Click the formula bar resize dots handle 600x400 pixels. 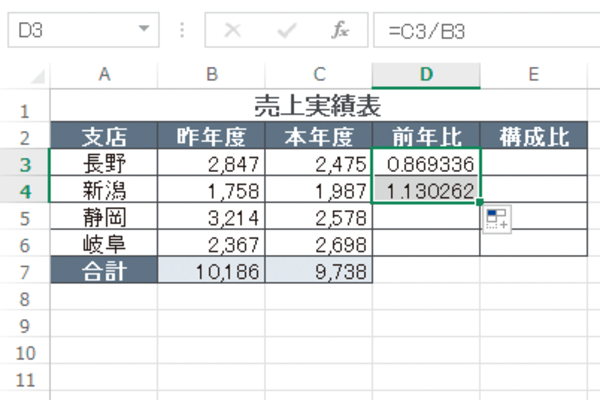pos(182,30)
